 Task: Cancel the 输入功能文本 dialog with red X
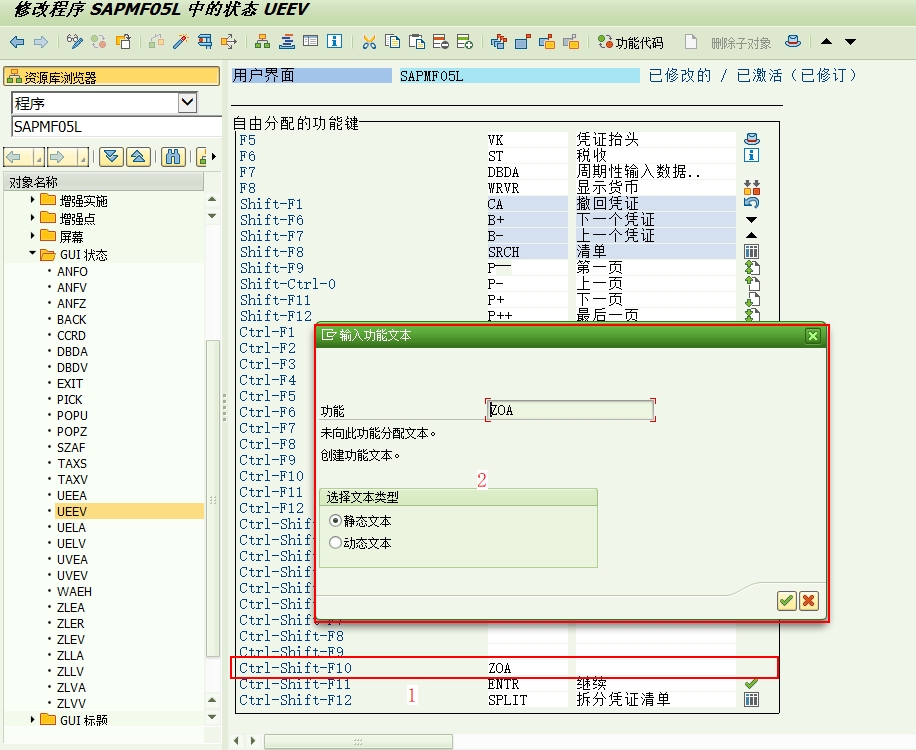pyautogui.click(x=808, y=601)
